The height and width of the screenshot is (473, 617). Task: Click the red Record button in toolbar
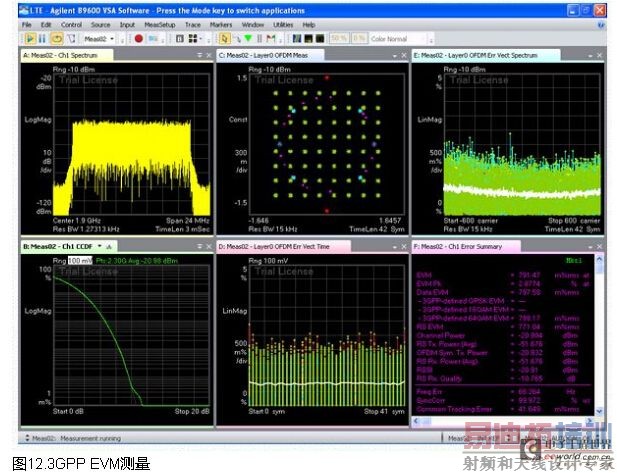click(x=138, y=38)
